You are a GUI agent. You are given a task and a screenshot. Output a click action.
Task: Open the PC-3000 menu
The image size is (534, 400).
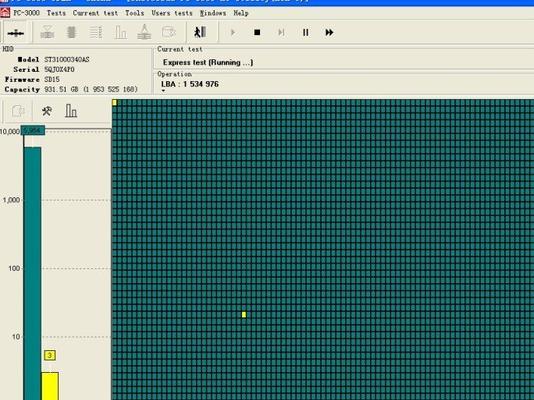pos(27,13)
